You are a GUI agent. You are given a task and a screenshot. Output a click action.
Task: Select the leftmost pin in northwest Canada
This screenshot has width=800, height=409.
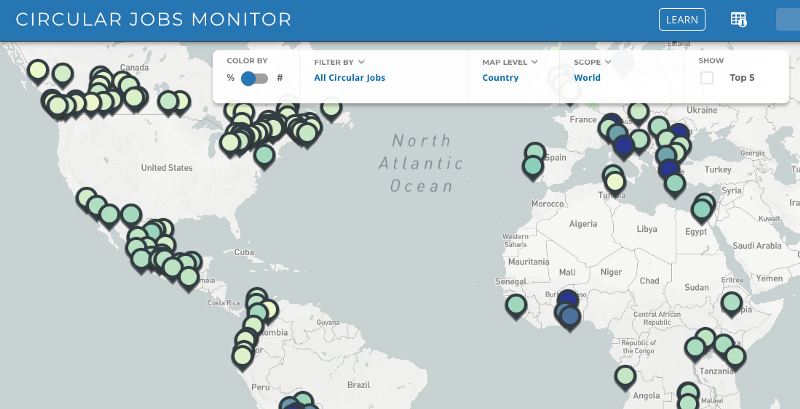tap(38, 70)
